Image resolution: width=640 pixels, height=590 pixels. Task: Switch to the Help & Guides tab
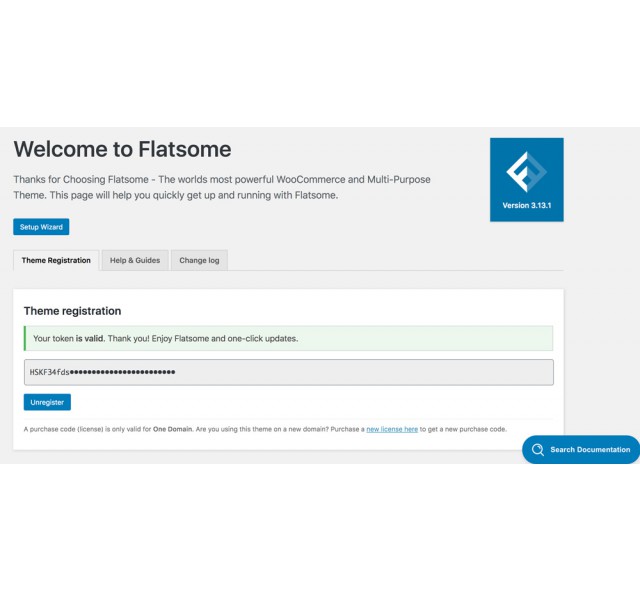[x=135, y=260]
